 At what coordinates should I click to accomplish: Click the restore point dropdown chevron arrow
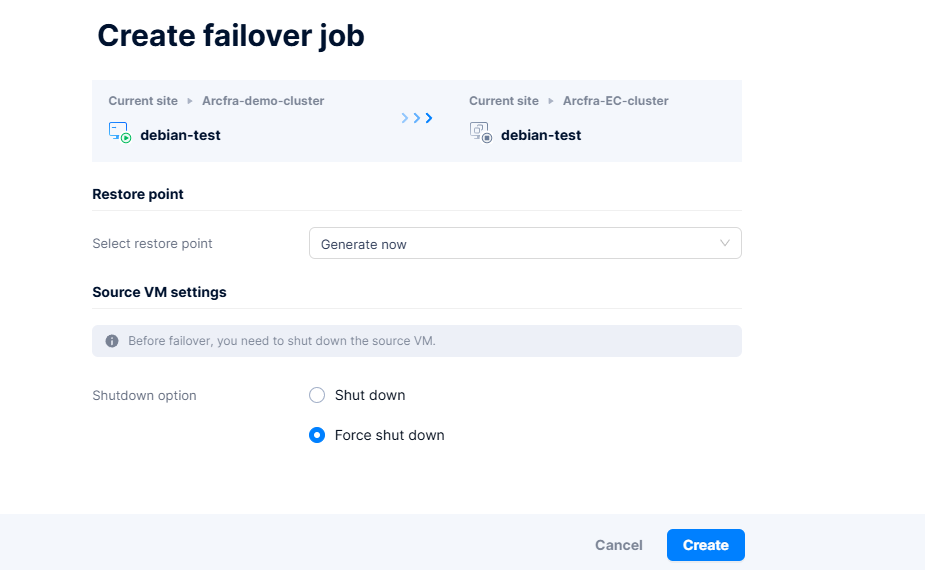[725, 243]
